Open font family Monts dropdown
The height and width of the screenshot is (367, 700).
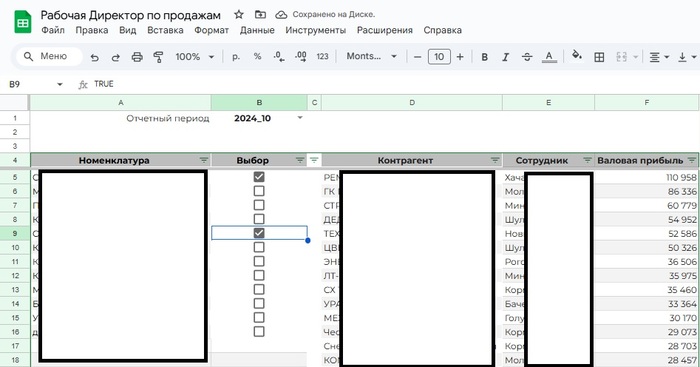tap(371, 57)
